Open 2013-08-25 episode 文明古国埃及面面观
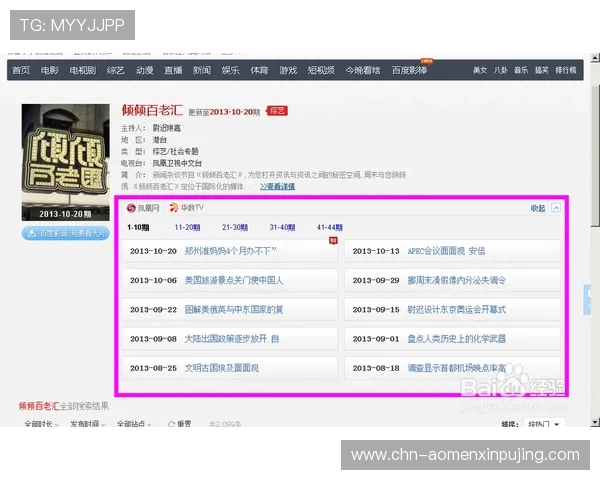The width and height of the screenshot is (600, 480). [230, 368]
